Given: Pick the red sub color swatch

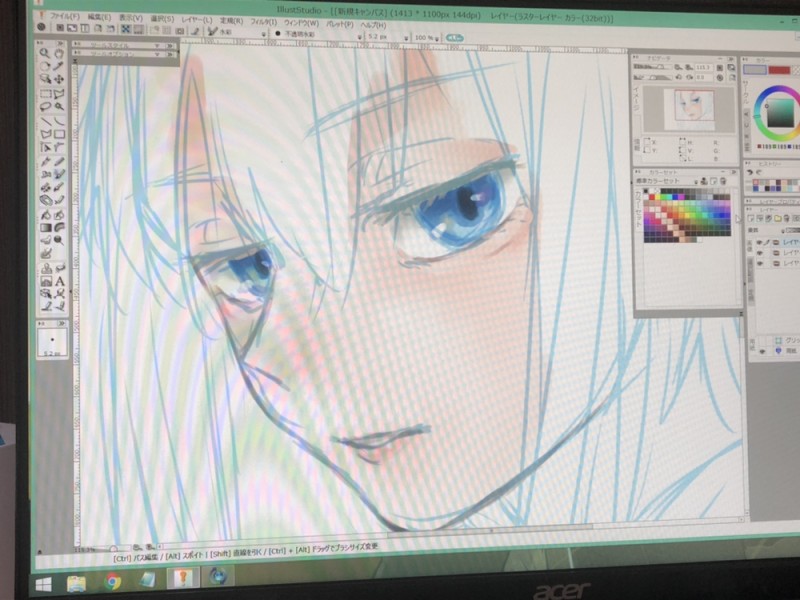Looking at the screenshot, I should click(779, 70).
